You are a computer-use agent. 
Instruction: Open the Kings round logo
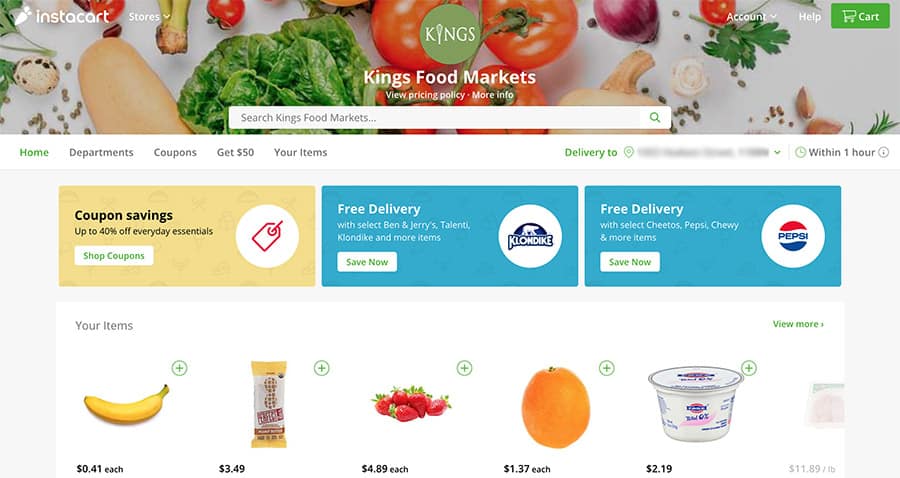point(449,34)
